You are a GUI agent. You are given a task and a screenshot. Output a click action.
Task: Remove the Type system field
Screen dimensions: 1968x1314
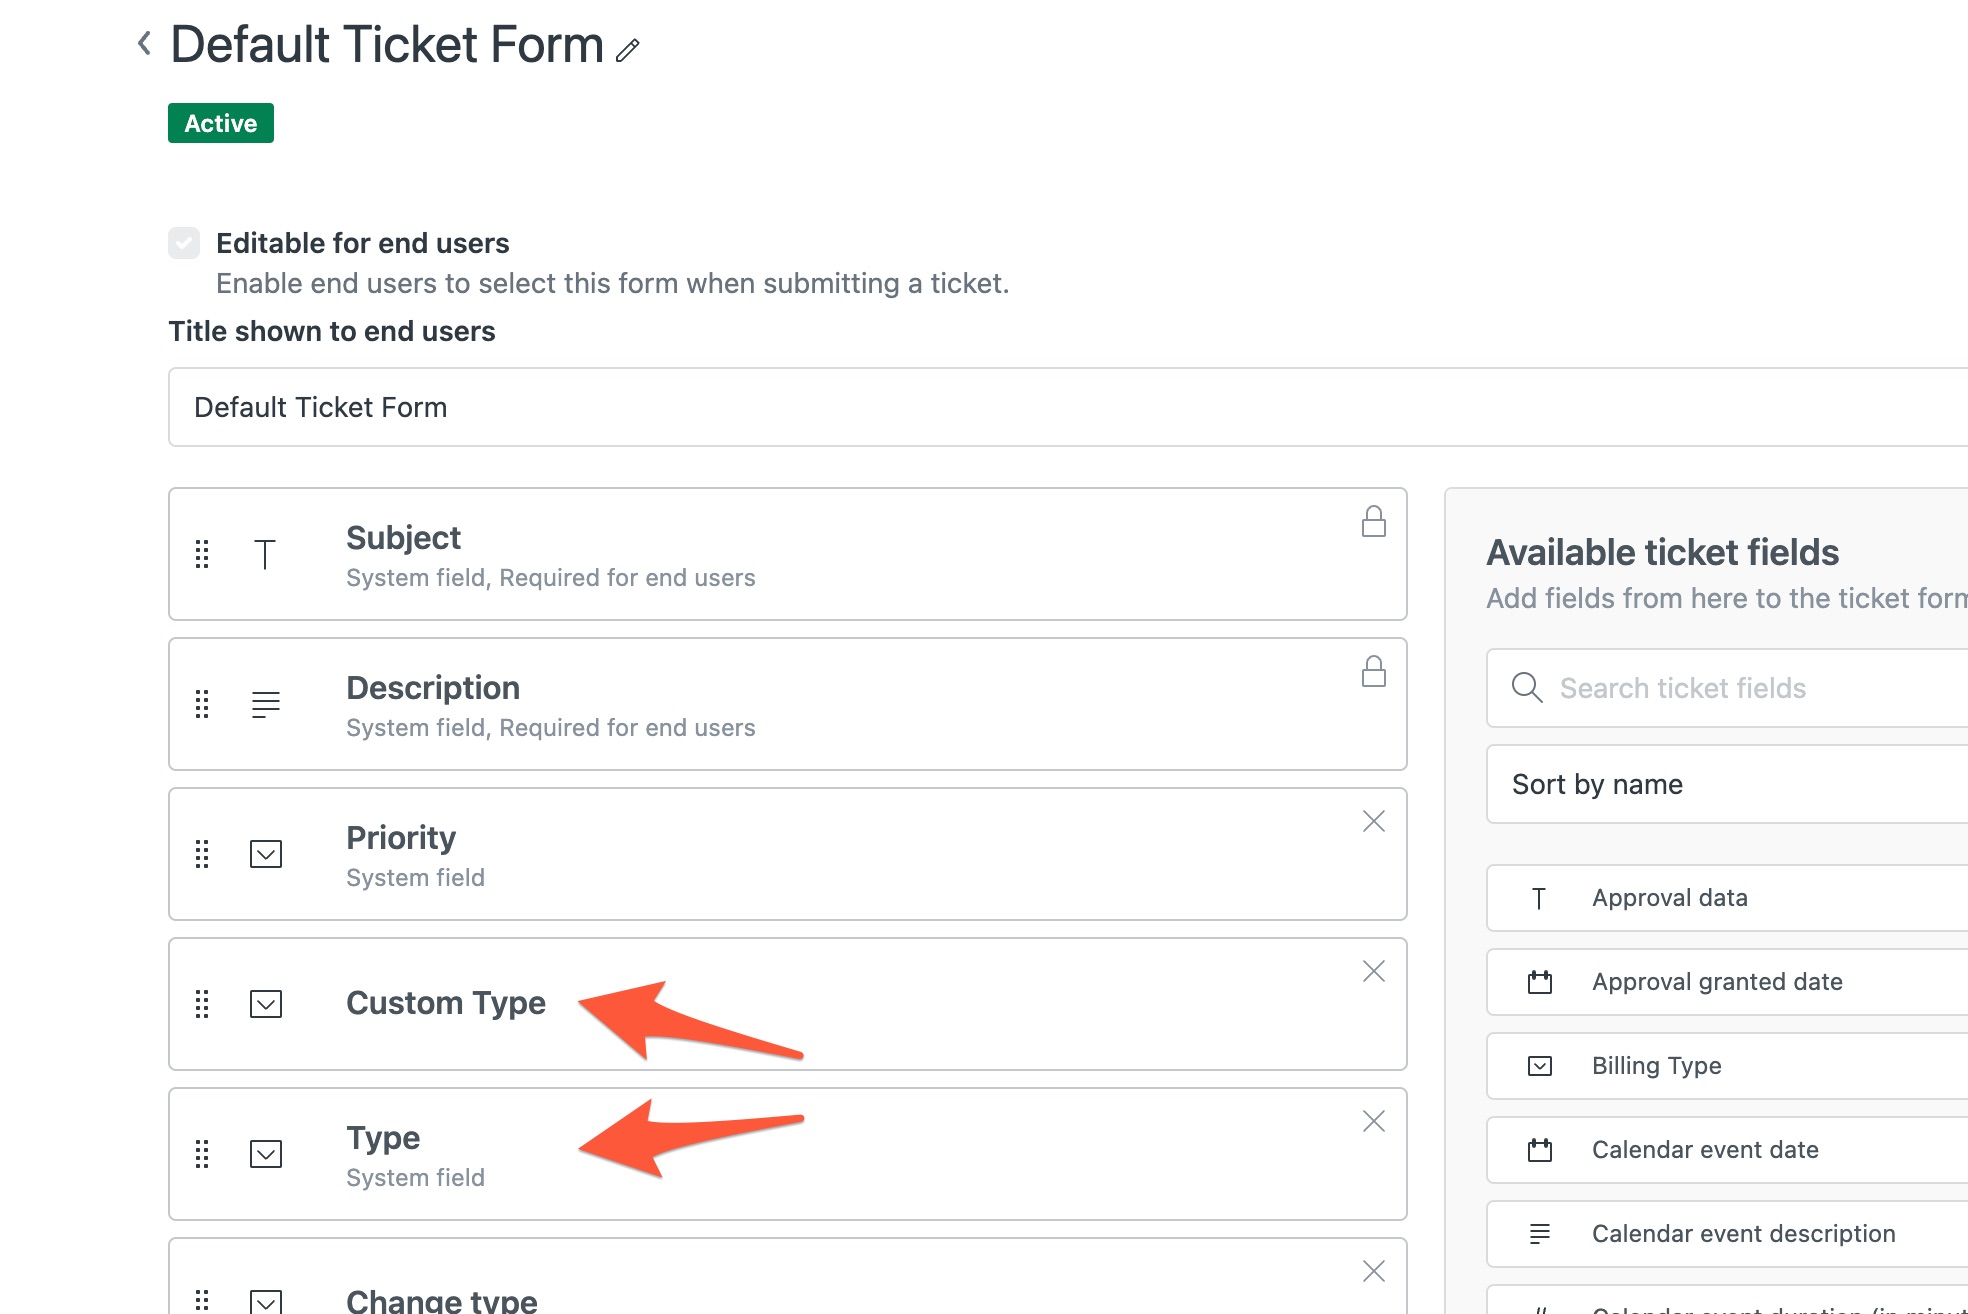(1373, 1121)
